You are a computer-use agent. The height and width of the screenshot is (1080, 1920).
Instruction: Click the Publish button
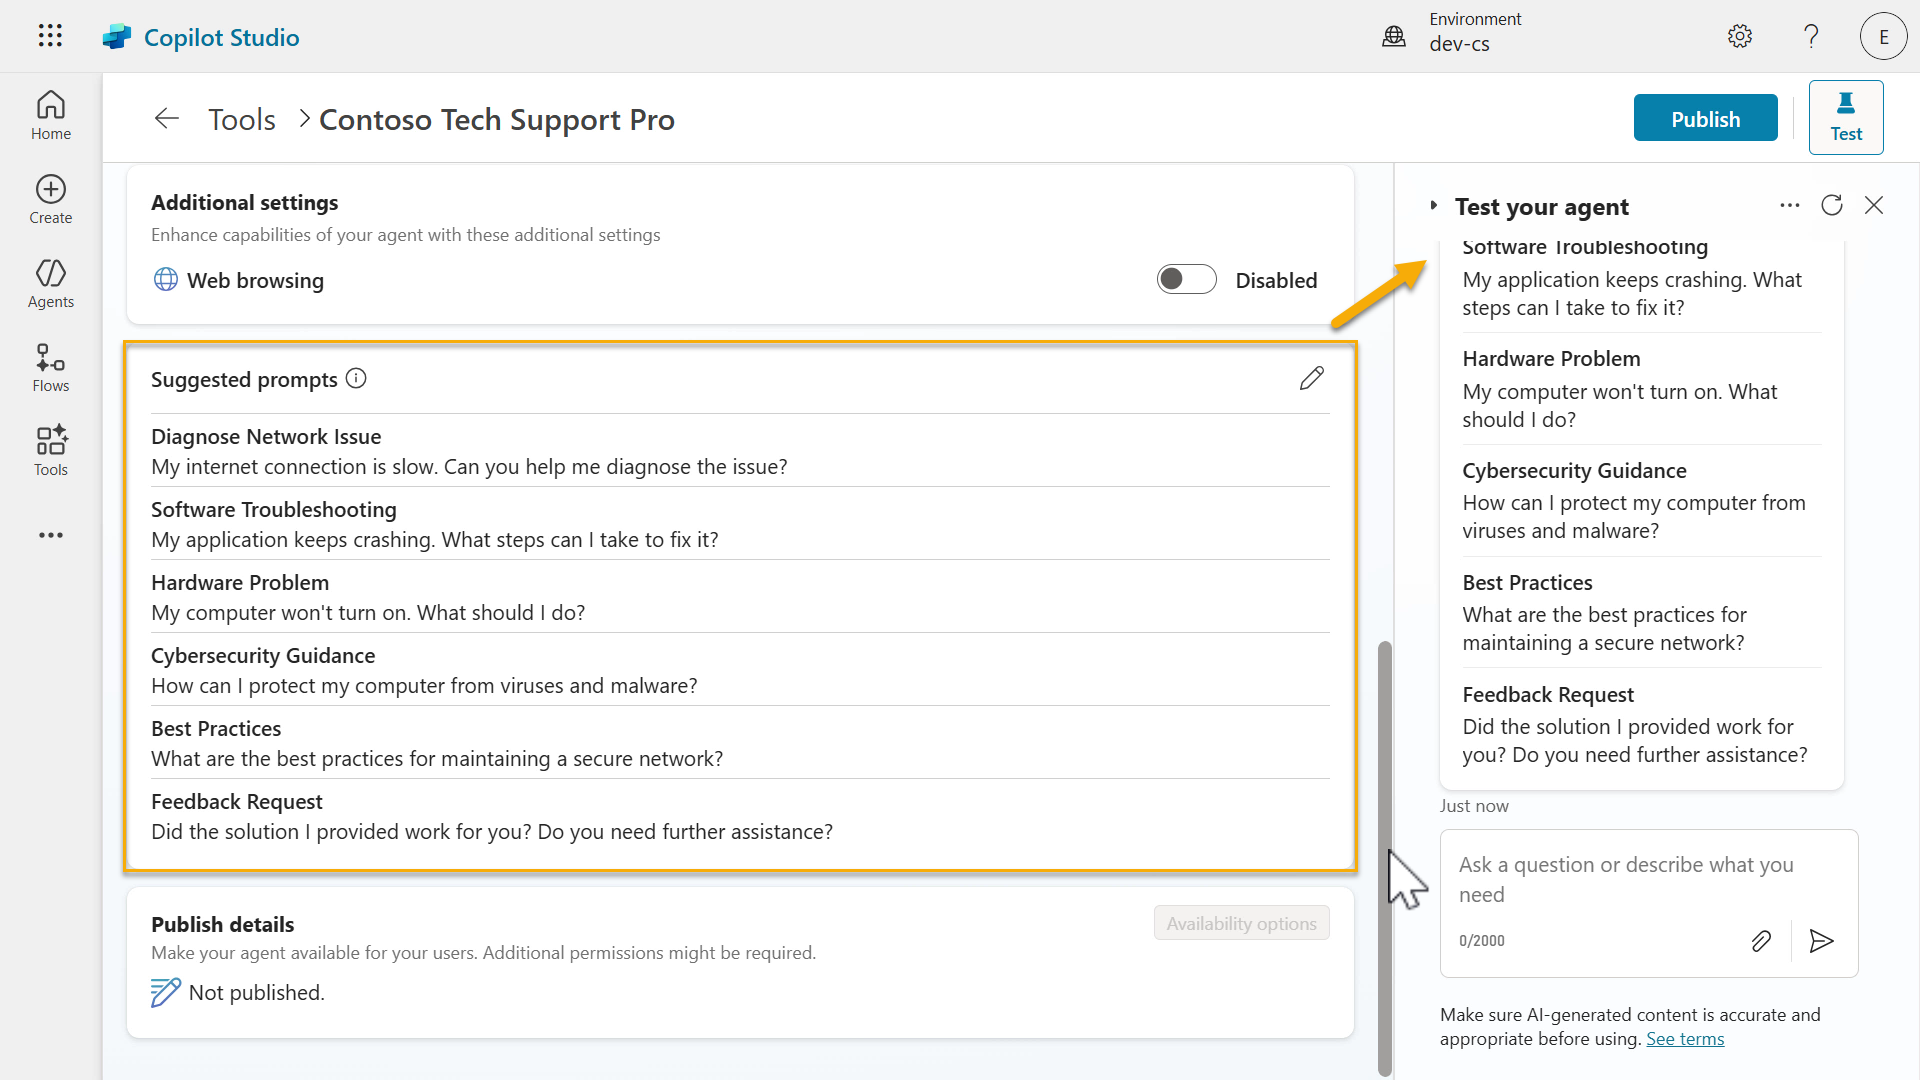[x=1705, y=119]
